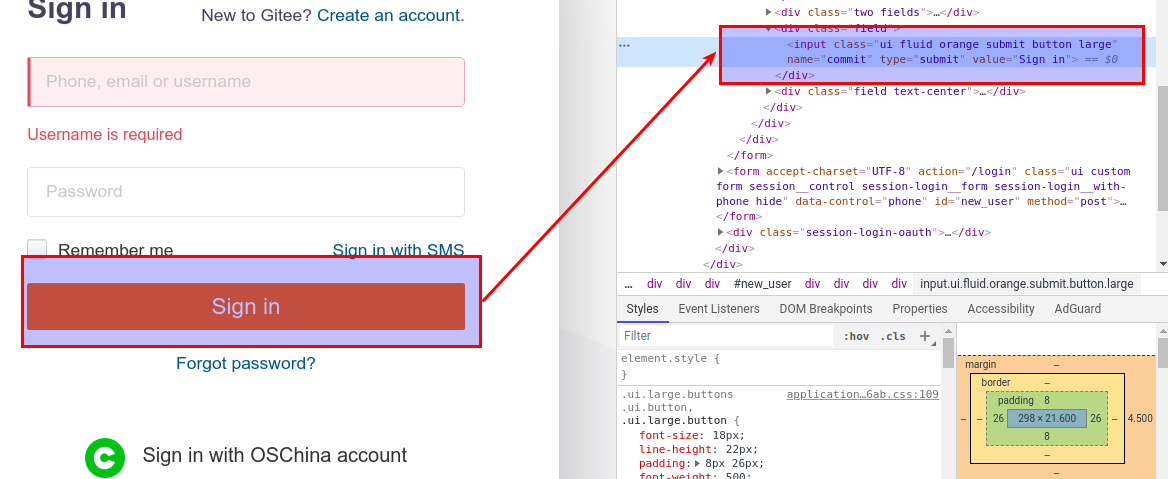Image resolution: width=1168 pixels, height=479 pixels.
Task: Toggle the :hov element state button
Action: [x=855, y=336]
